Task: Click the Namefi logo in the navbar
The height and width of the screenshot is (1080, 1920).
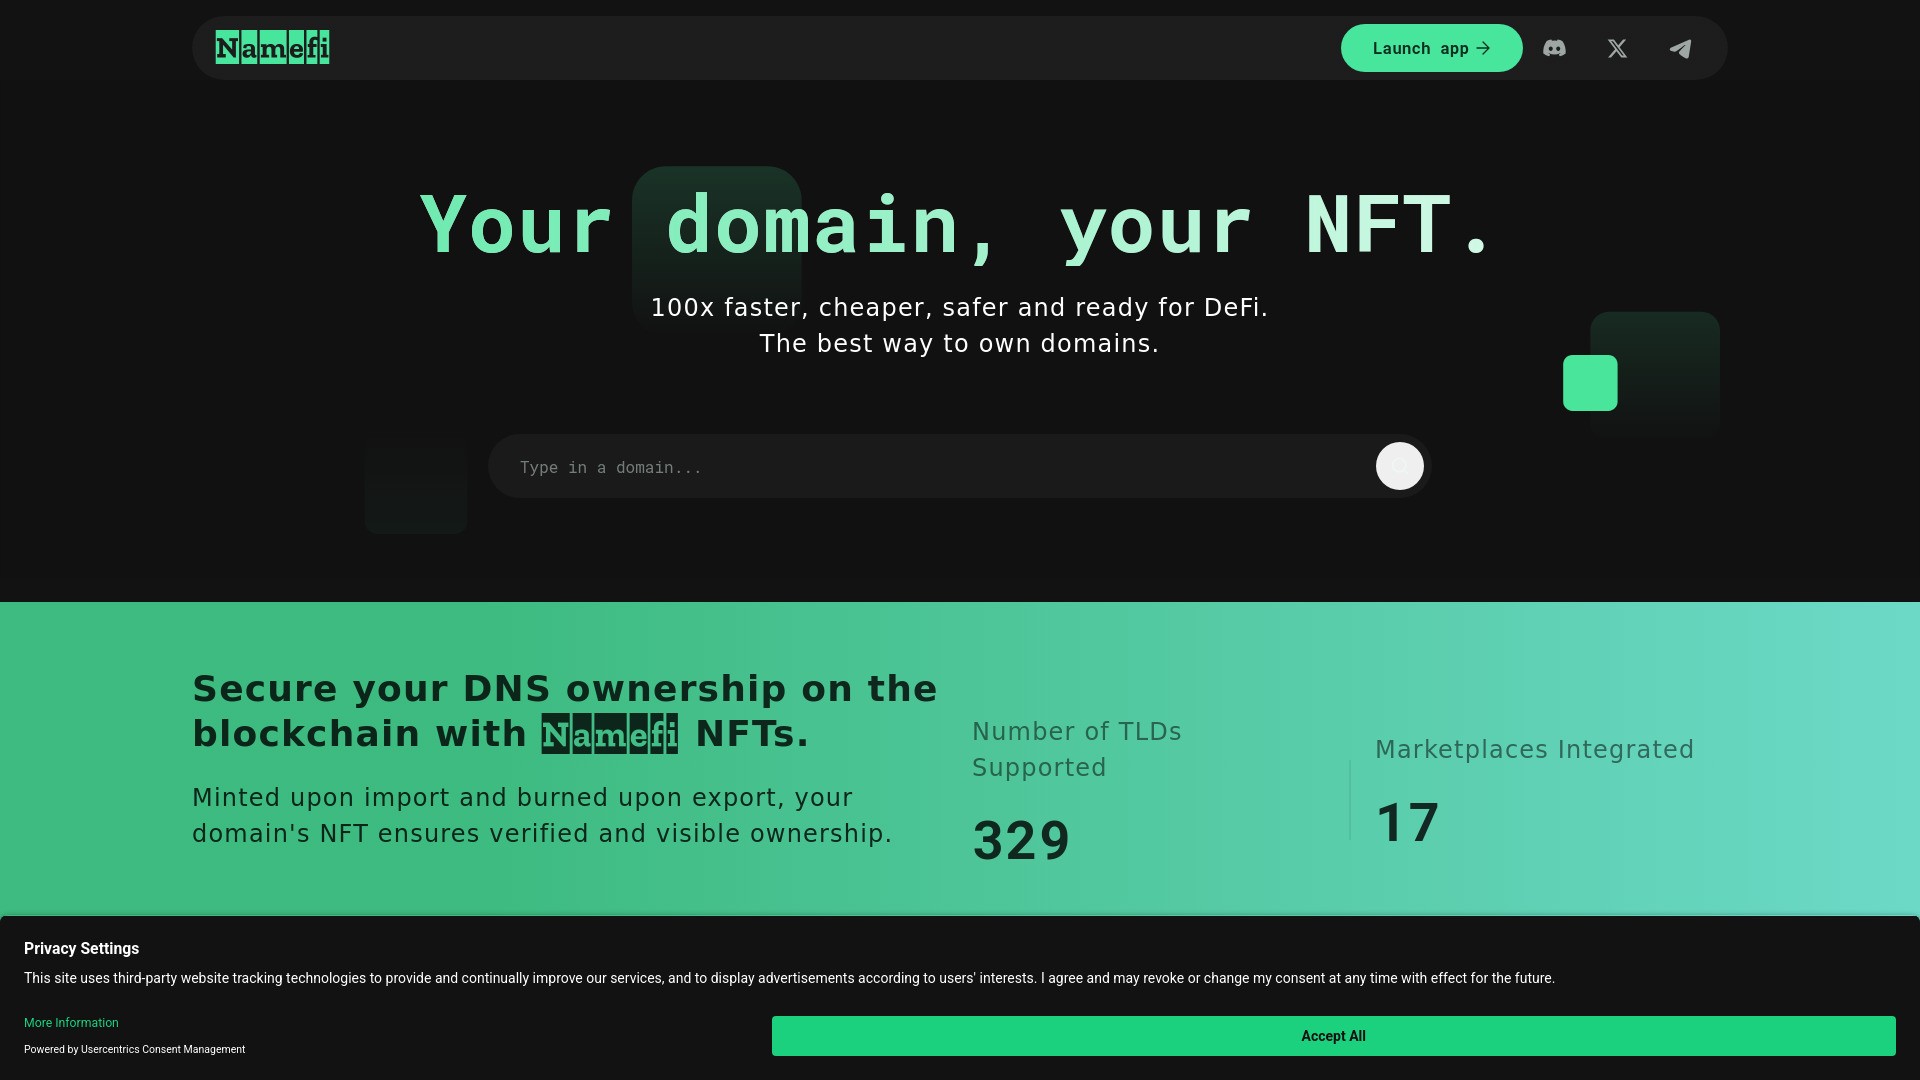Action: [x=271, y=47]
